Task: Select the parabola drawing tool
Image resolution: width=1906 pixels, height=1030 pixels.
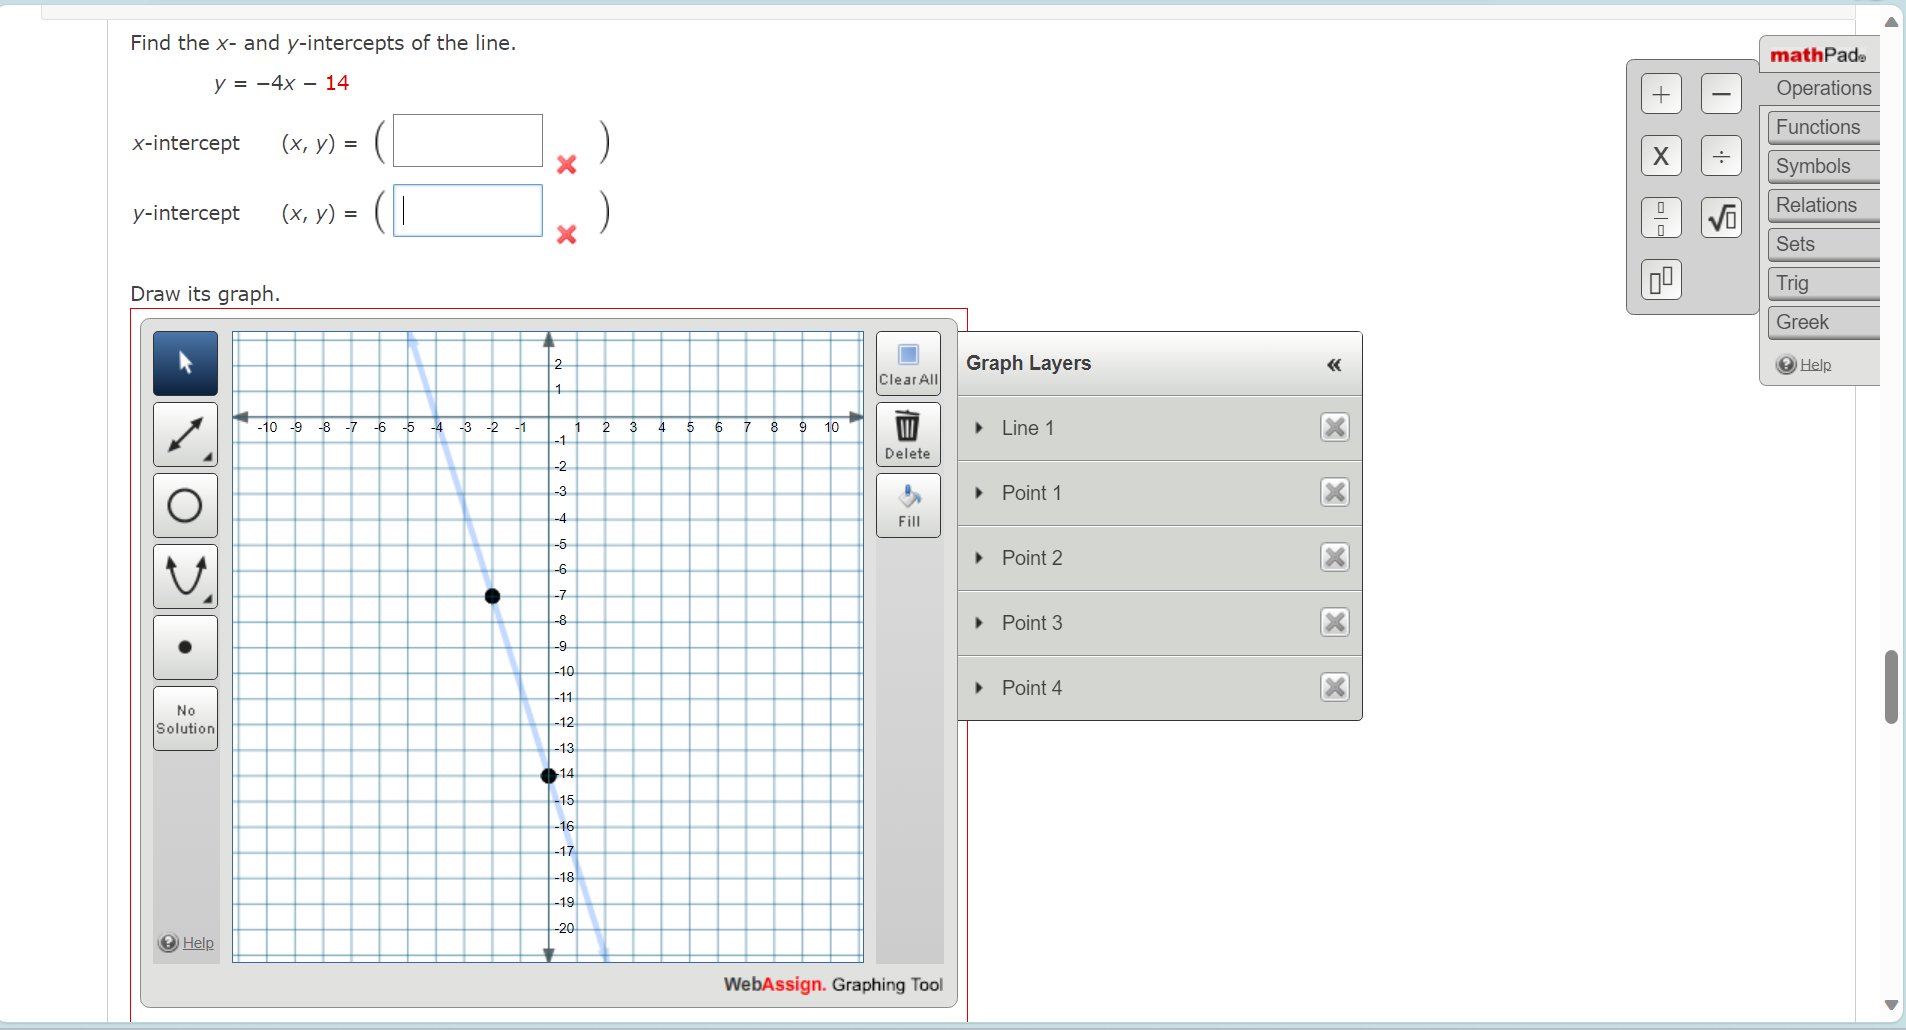Action: pyautogui.click(x=184, y=576)
